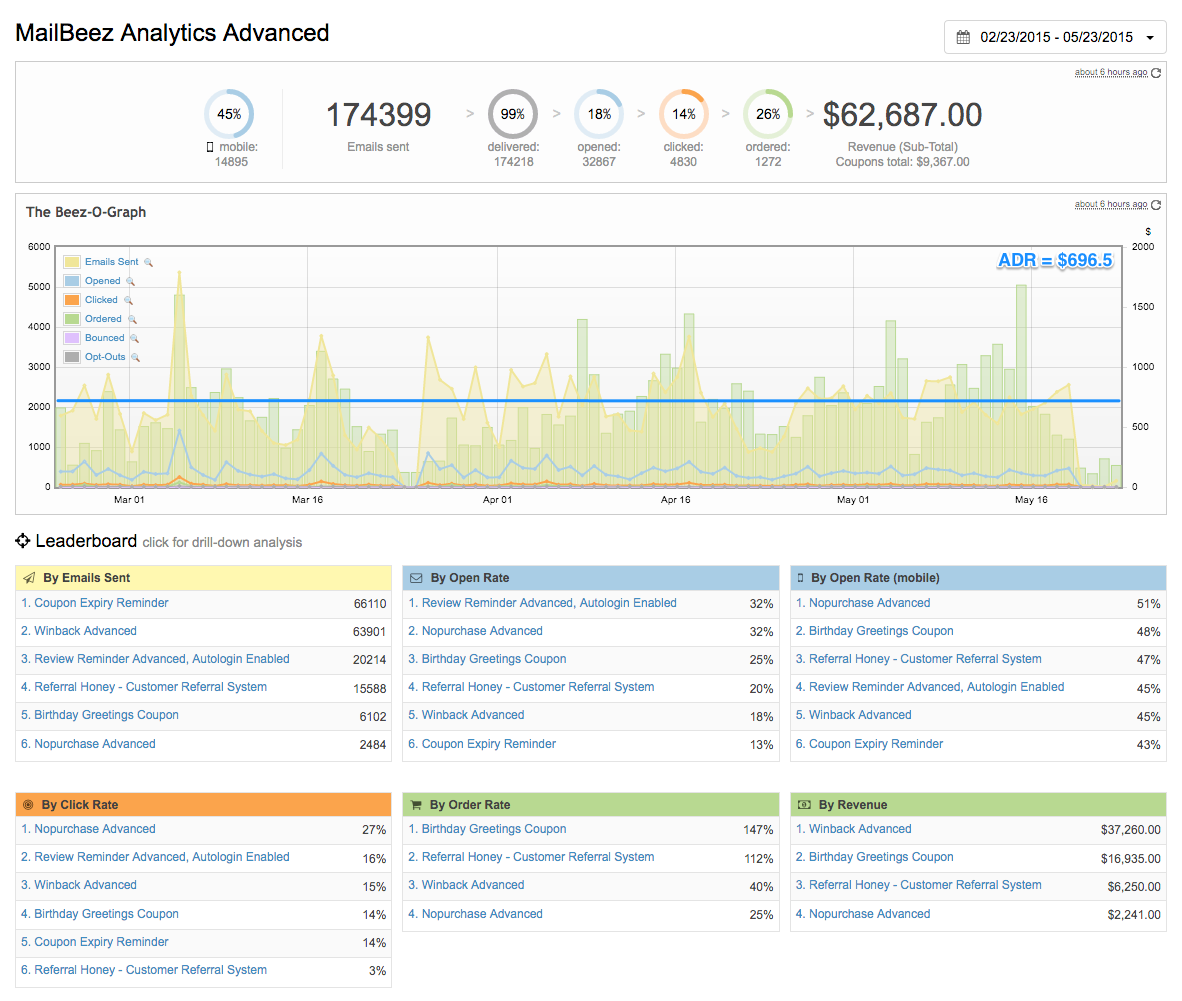Toggle Bounced series in legend
Image resolution: width=1182 pixels, height=1001 pixels.
104,338
